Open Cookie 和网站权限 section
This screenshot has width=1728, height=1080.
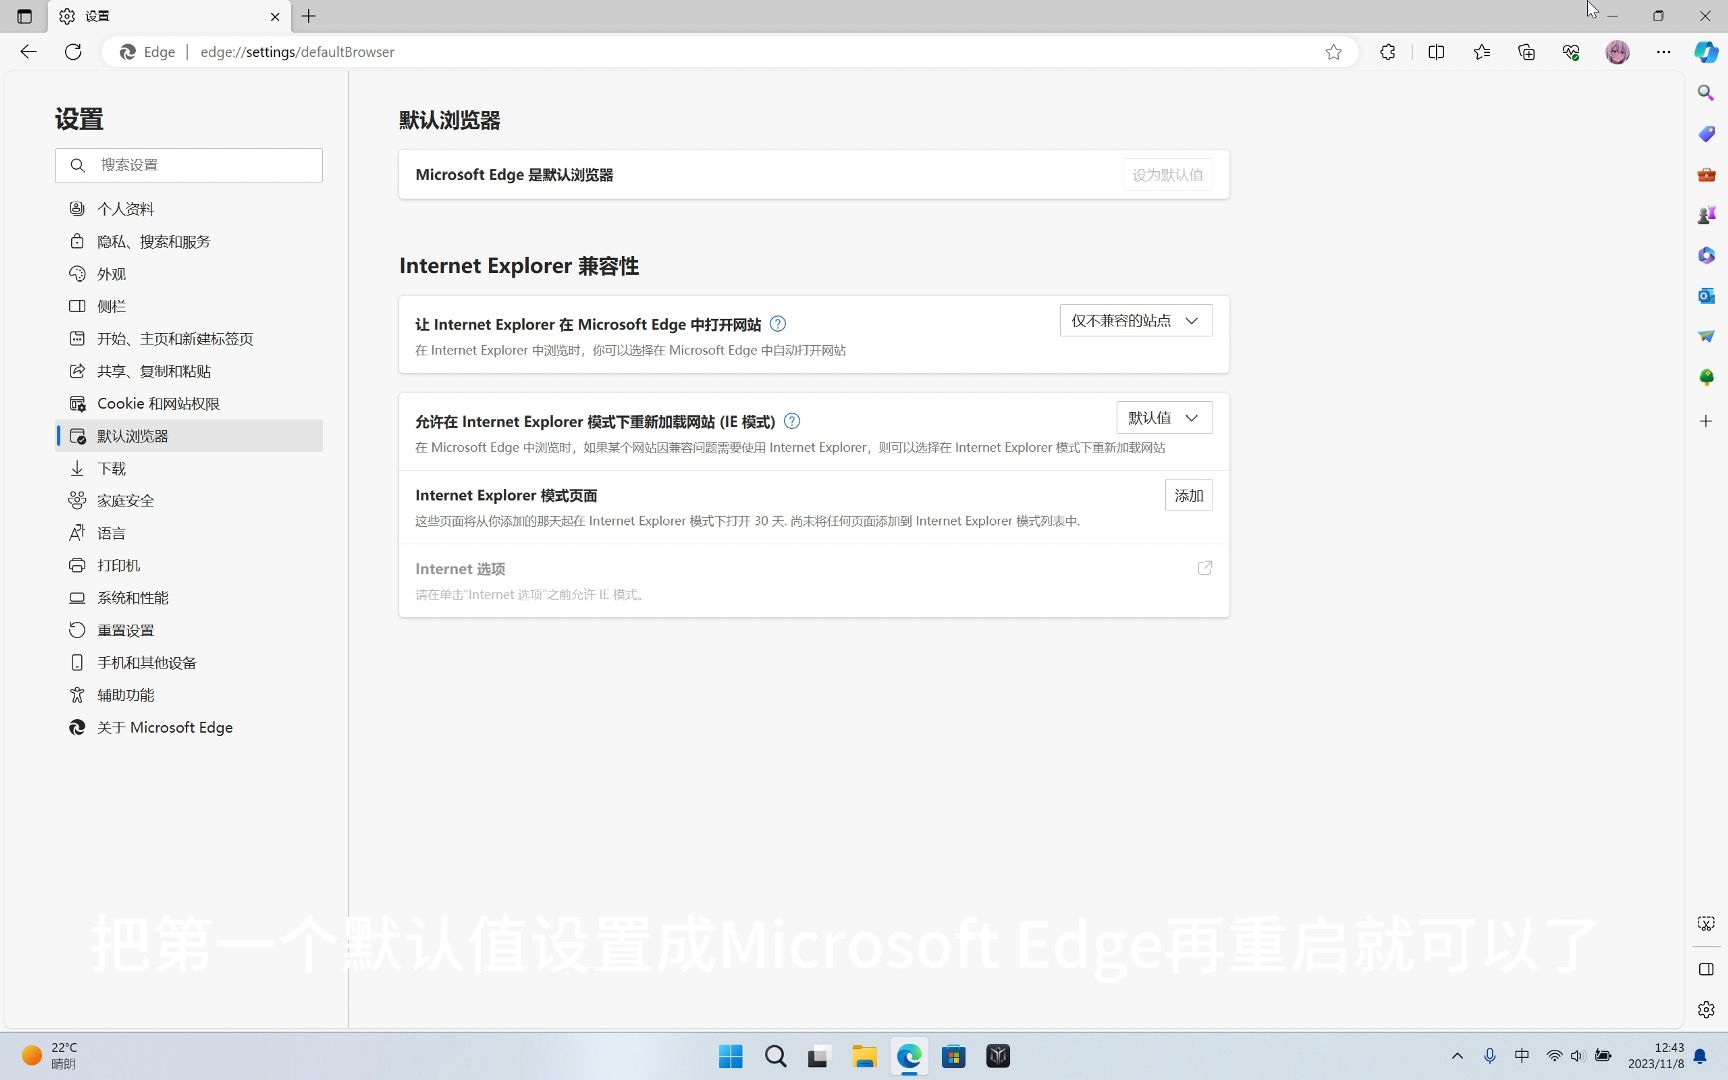189,404
